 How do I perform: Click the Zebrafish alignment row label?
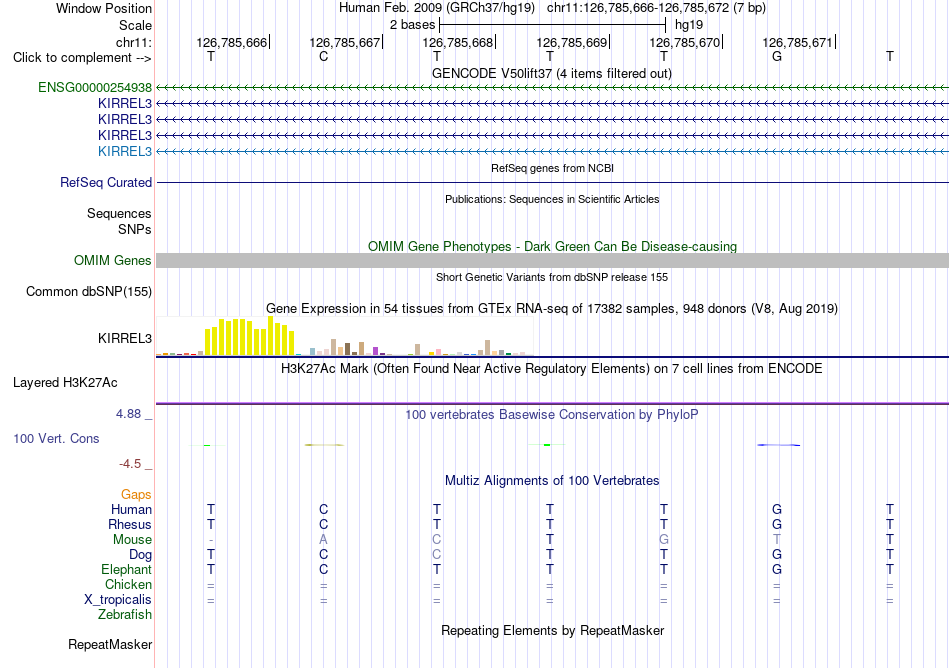[x=125, y=615]
